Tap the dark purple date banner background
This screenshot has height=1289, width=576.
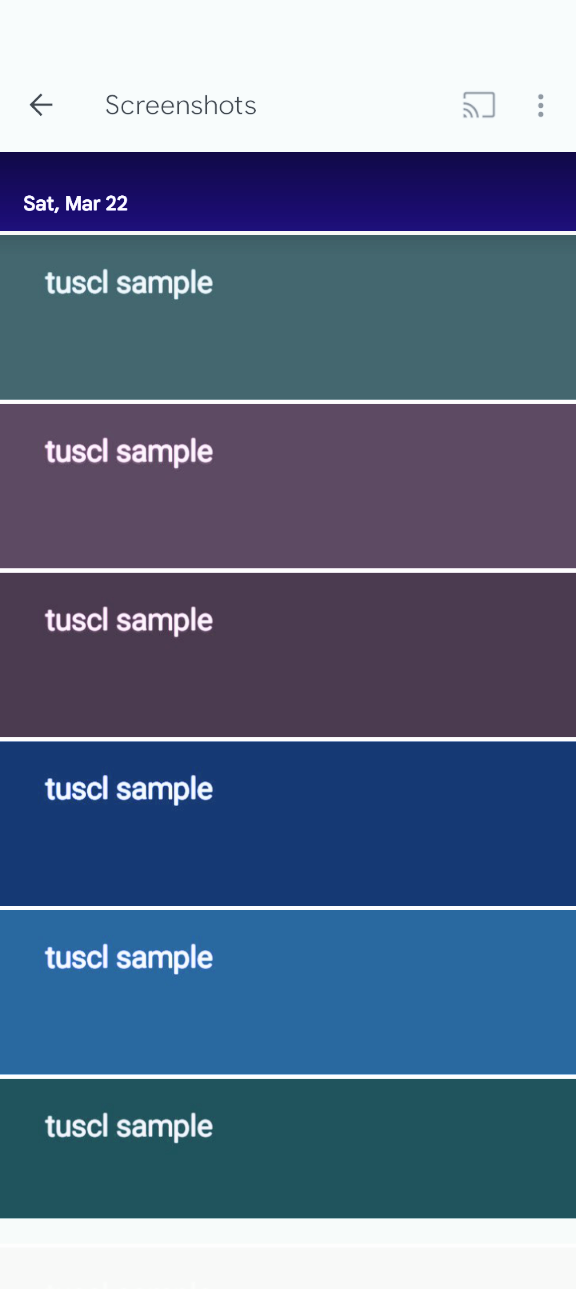point(350,192)
